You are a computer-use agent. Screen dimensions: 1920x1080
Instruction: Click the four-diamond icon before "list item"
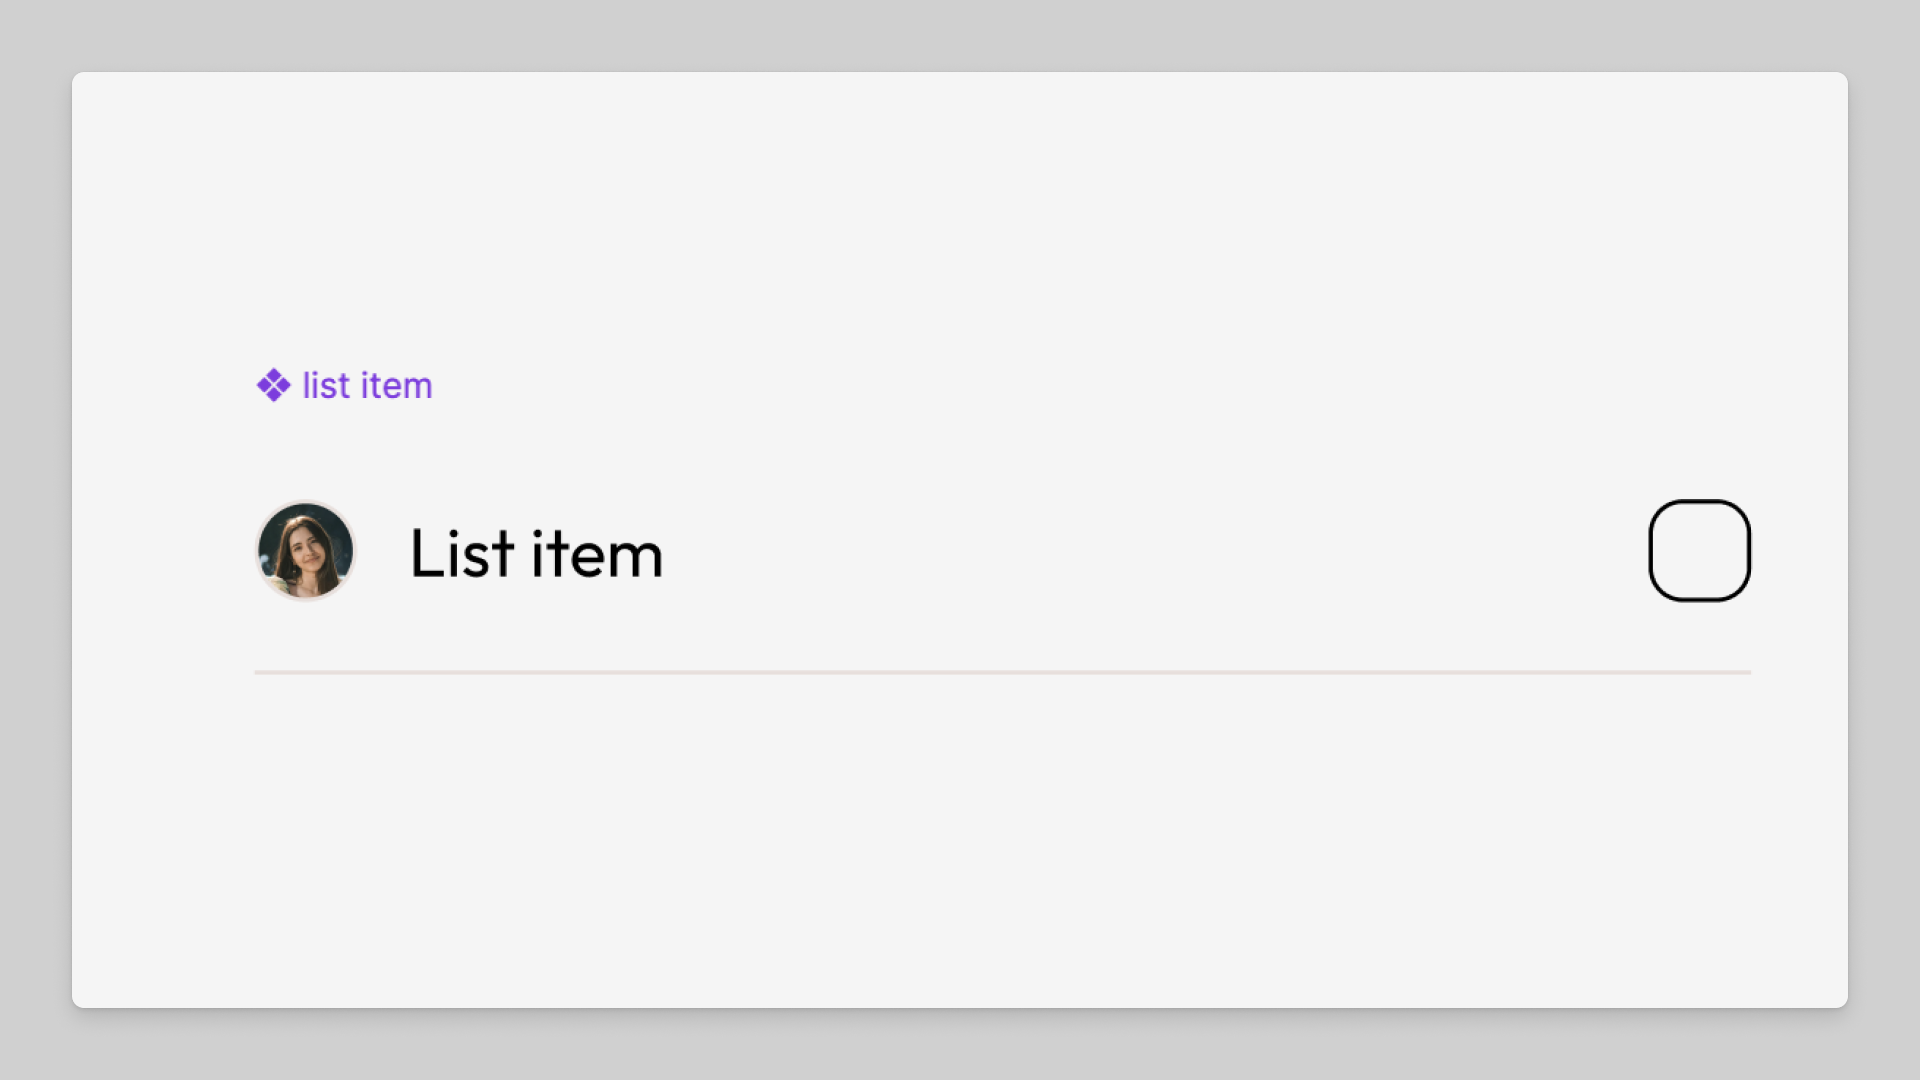click(x=273, y=385)
